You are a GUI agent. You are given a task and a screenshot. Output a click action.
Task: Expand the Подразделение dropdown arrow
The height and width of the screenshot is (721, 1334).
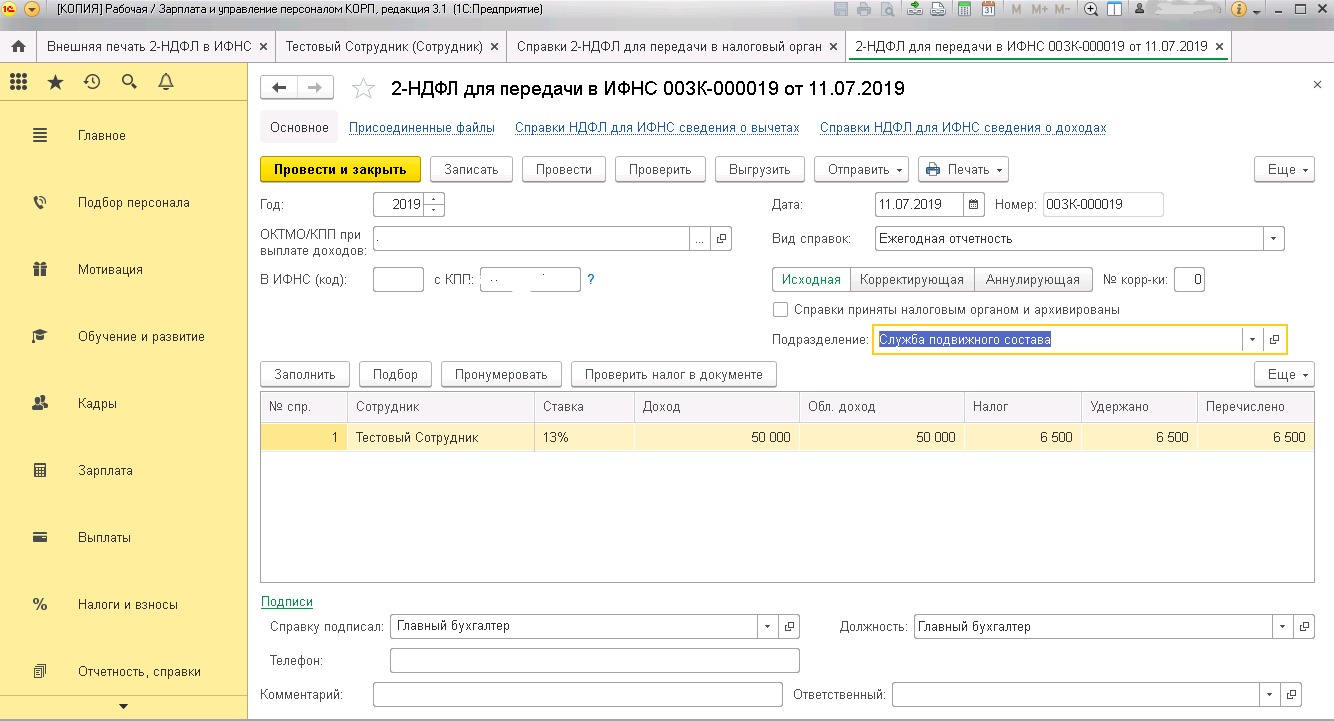[1253, 339]
